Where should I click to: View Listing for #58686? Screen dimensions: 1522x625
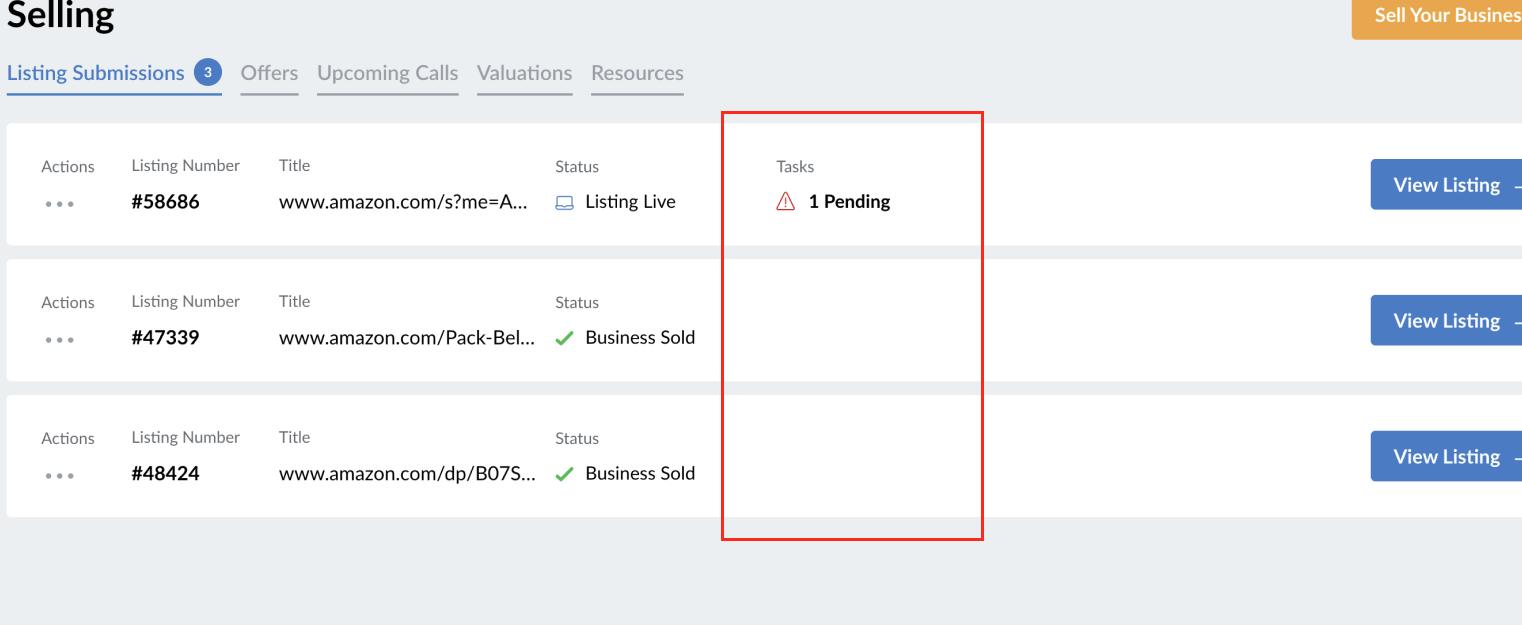(1446, 185)
